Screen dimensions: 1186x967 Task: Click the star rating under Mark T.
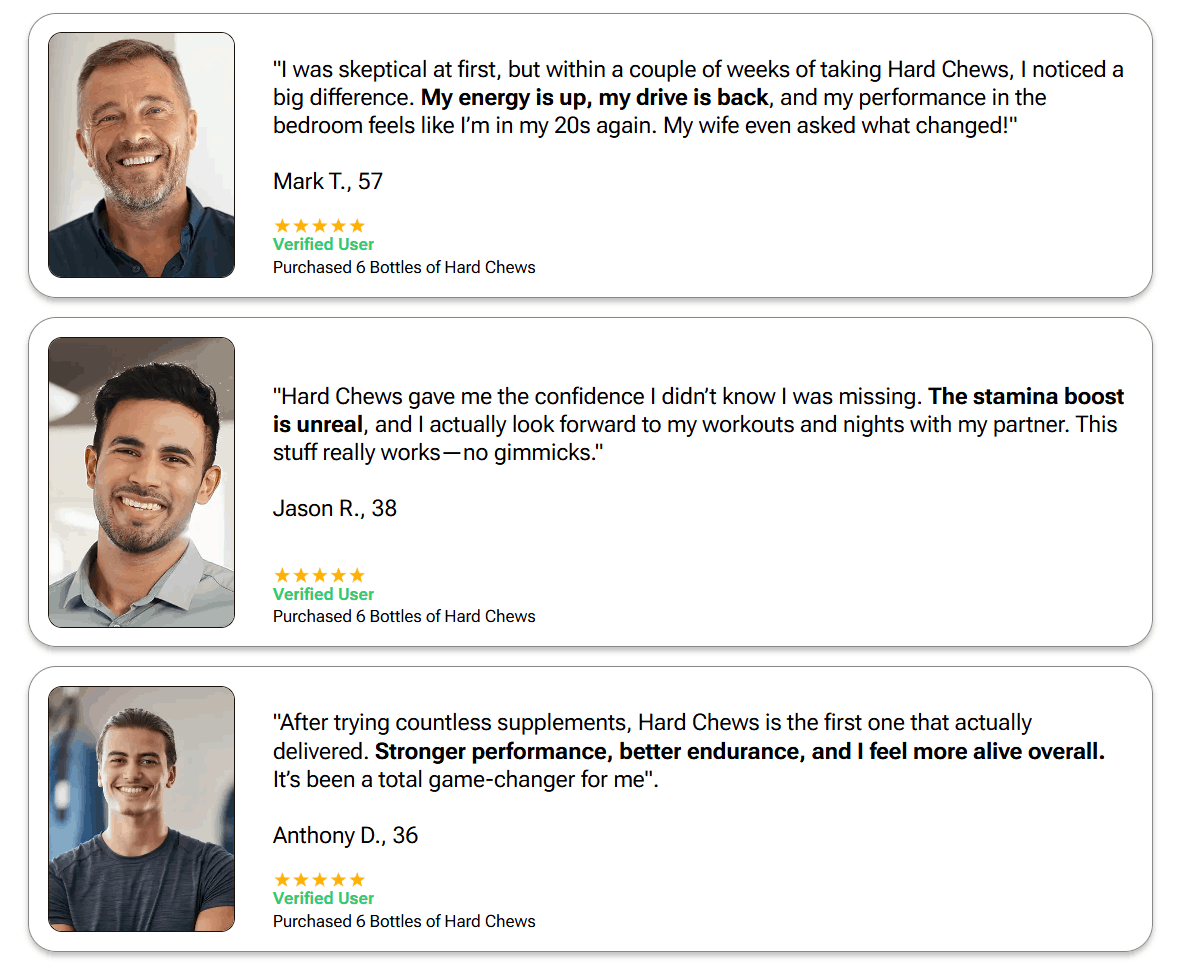click(x=319, y=226)
